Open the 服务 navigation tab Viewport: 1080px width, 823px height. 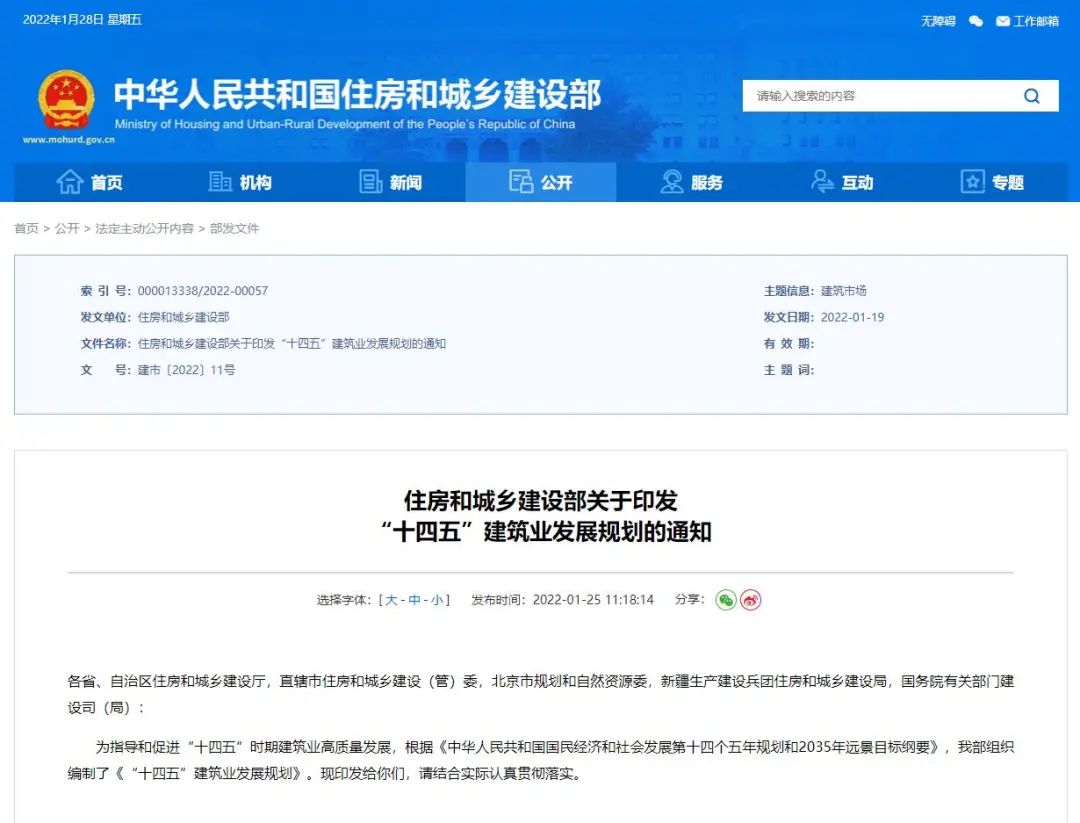pos(692,182)
